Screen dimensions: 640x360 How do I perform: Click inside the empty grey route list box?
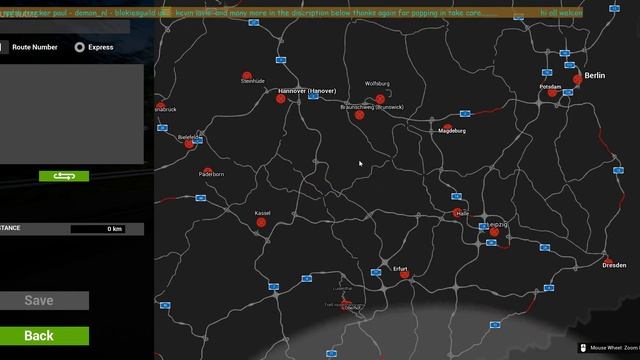[71, 114]
